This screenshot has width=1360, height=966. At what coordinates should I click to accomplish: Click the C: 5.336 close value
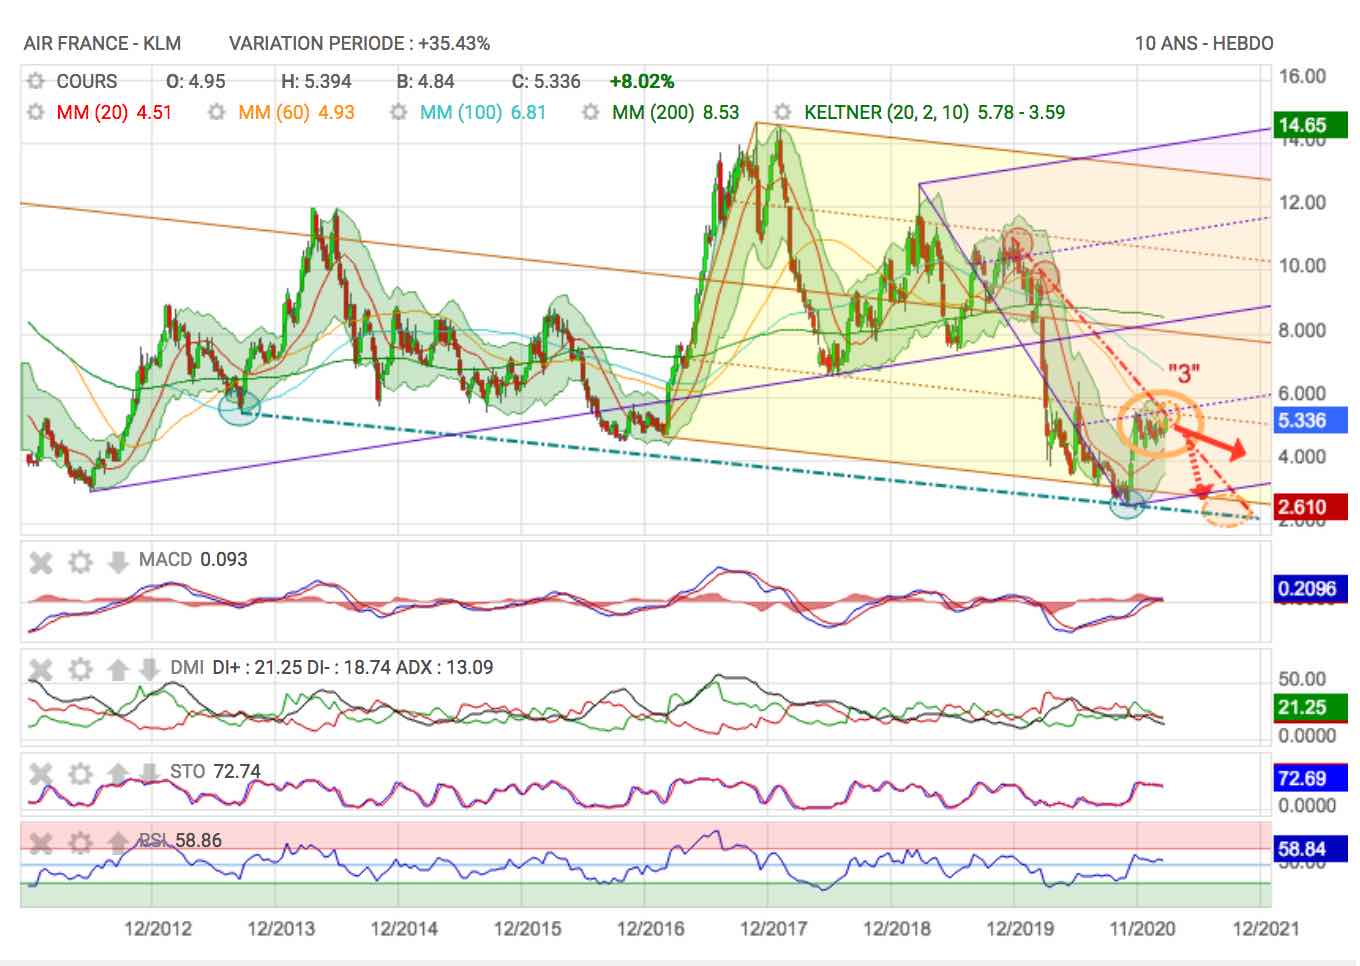[546, 81]
